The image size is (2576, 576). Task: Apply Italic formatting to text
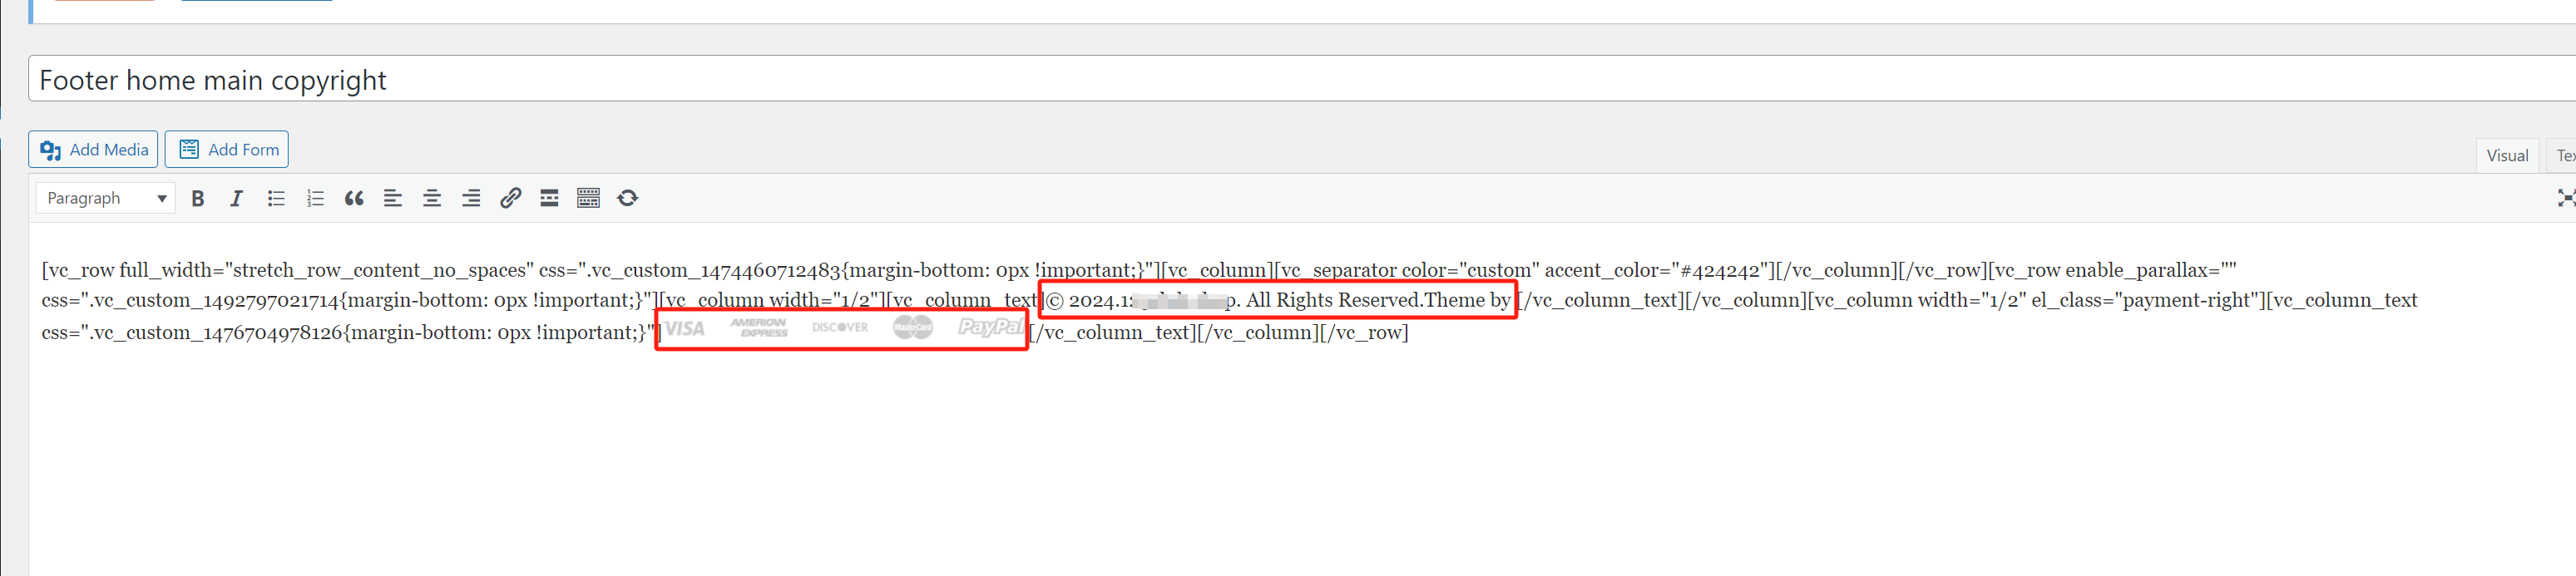coord(236,198)
